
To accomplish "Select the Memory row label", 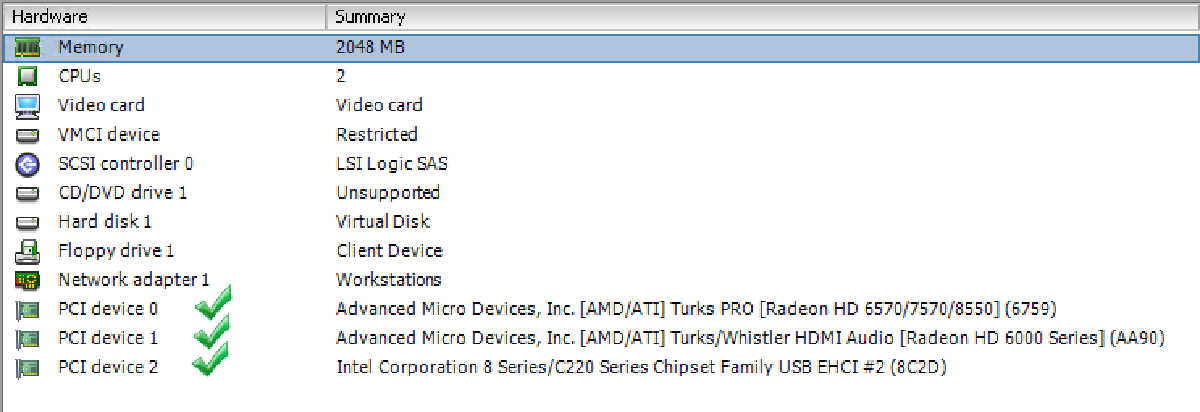I will click(90, 47).
